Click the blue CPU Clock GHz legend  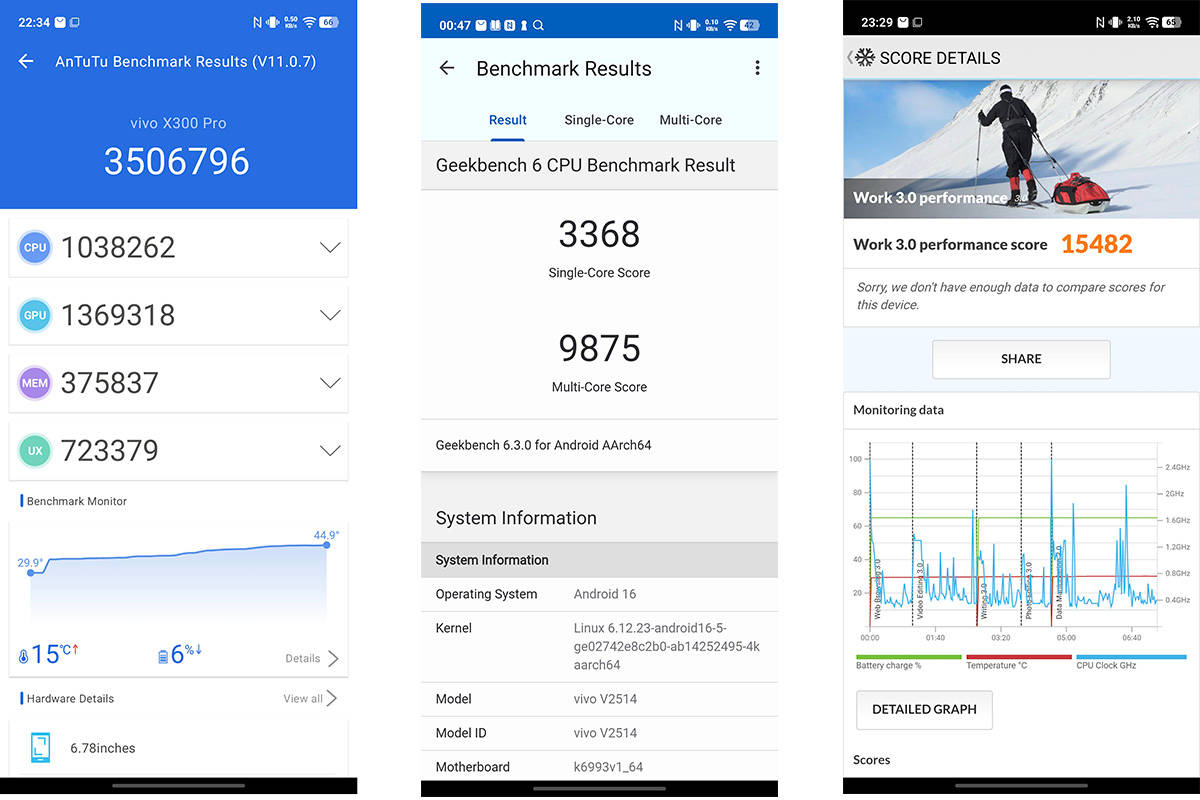tap(1131, 661)
